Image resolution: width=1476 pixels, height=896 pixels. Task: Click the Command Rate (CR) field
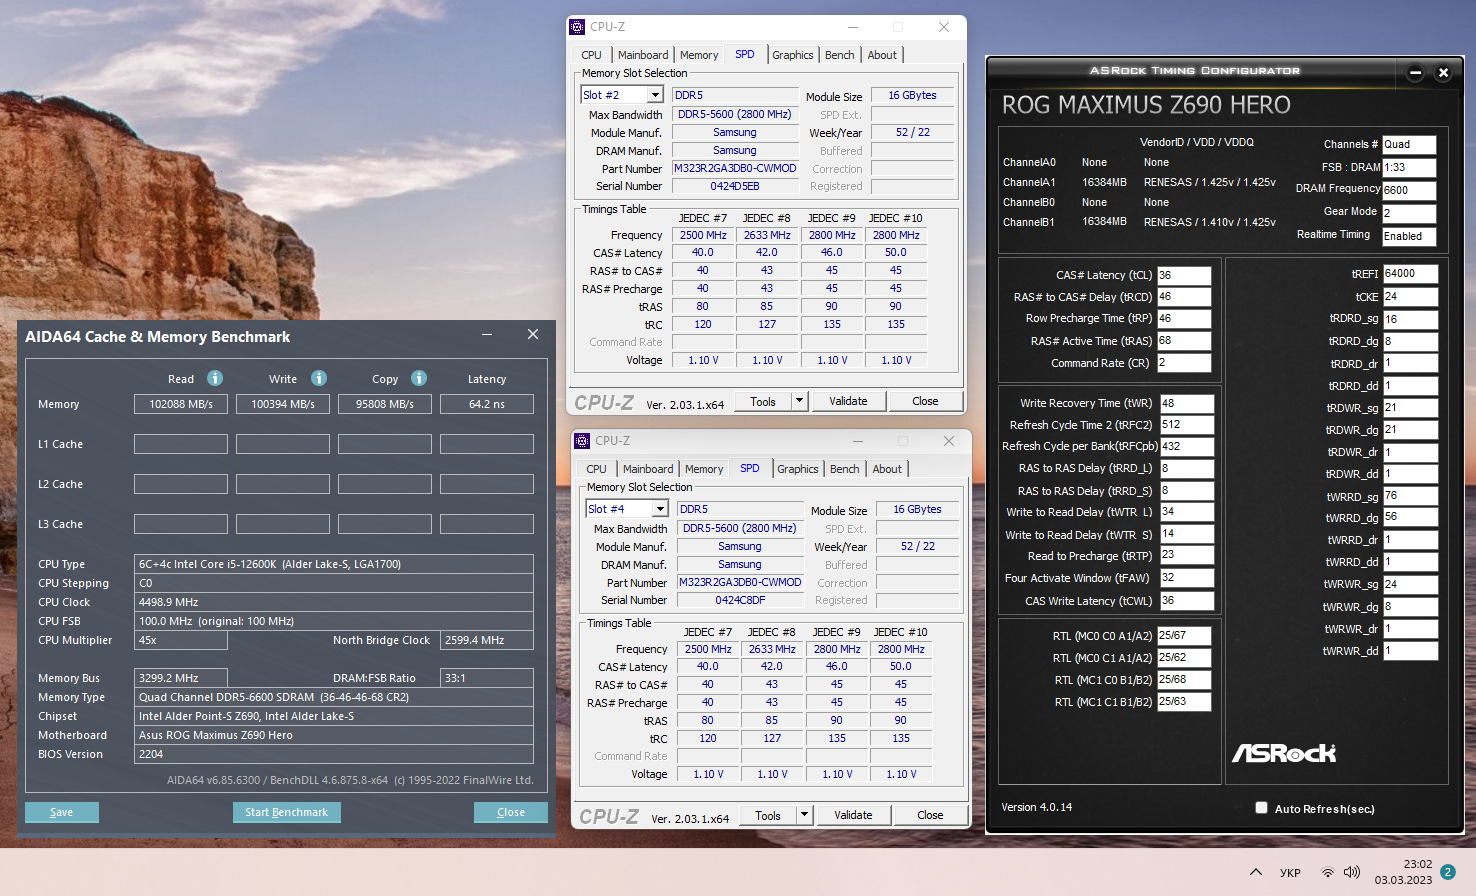pos(1184,363)
